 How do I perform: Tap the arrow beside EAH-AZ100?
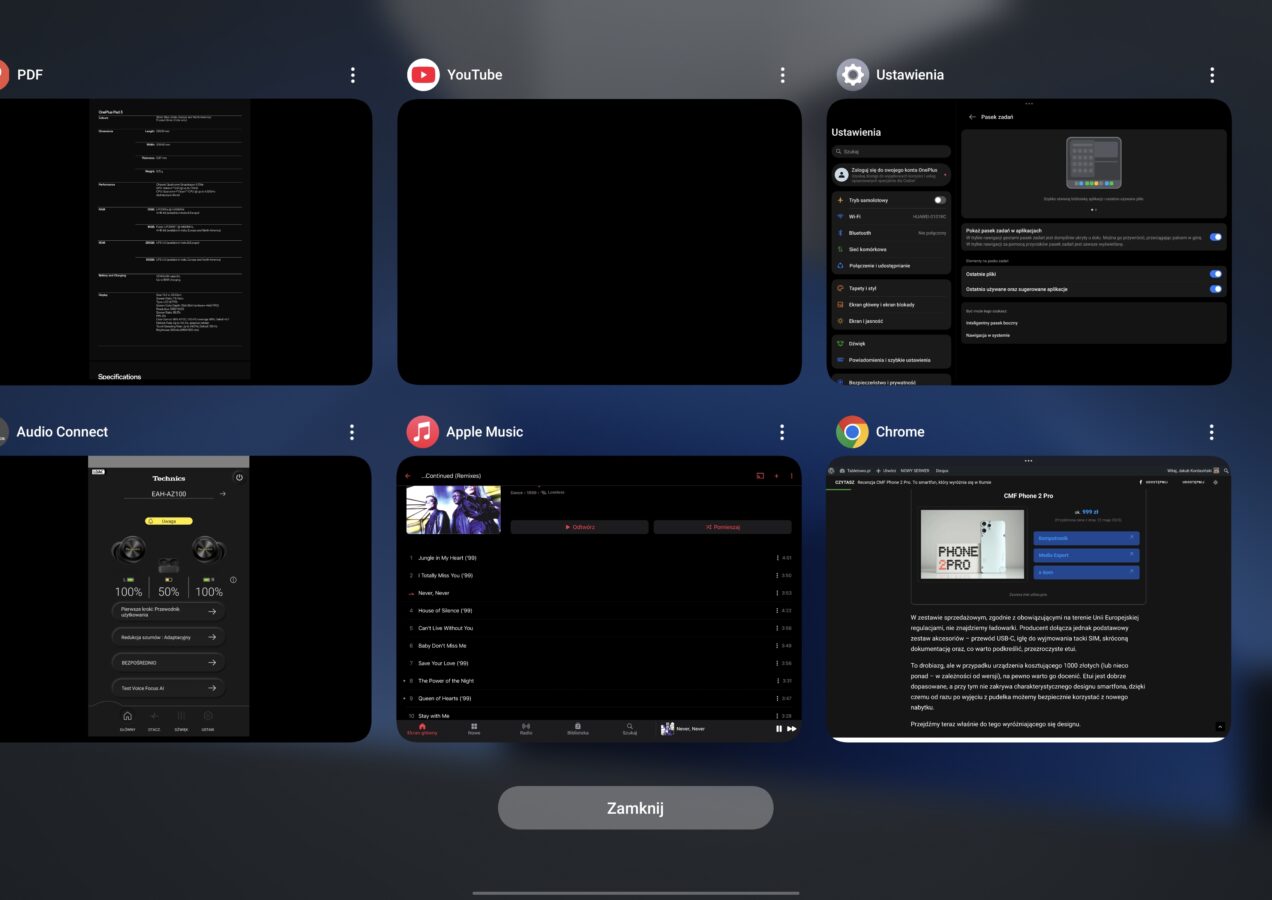(221, 494)
